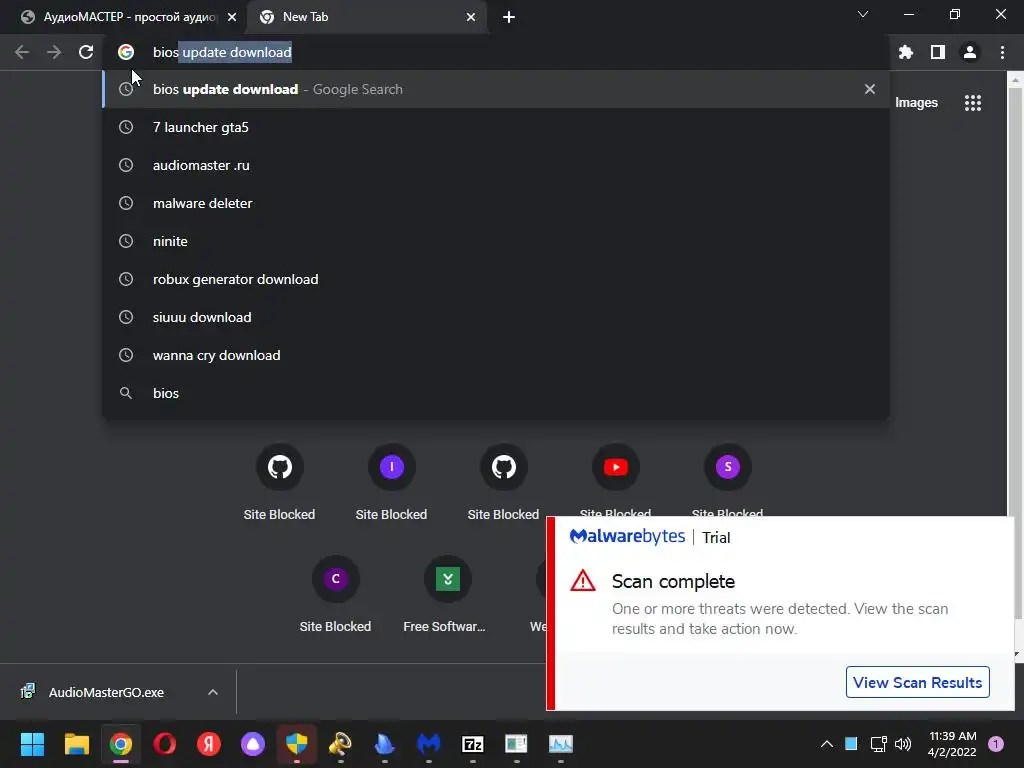This screenshot has height=768, width=1024.
Task: Switch to the АудиоМАСТЕР tab
Action: click(129, 17)
